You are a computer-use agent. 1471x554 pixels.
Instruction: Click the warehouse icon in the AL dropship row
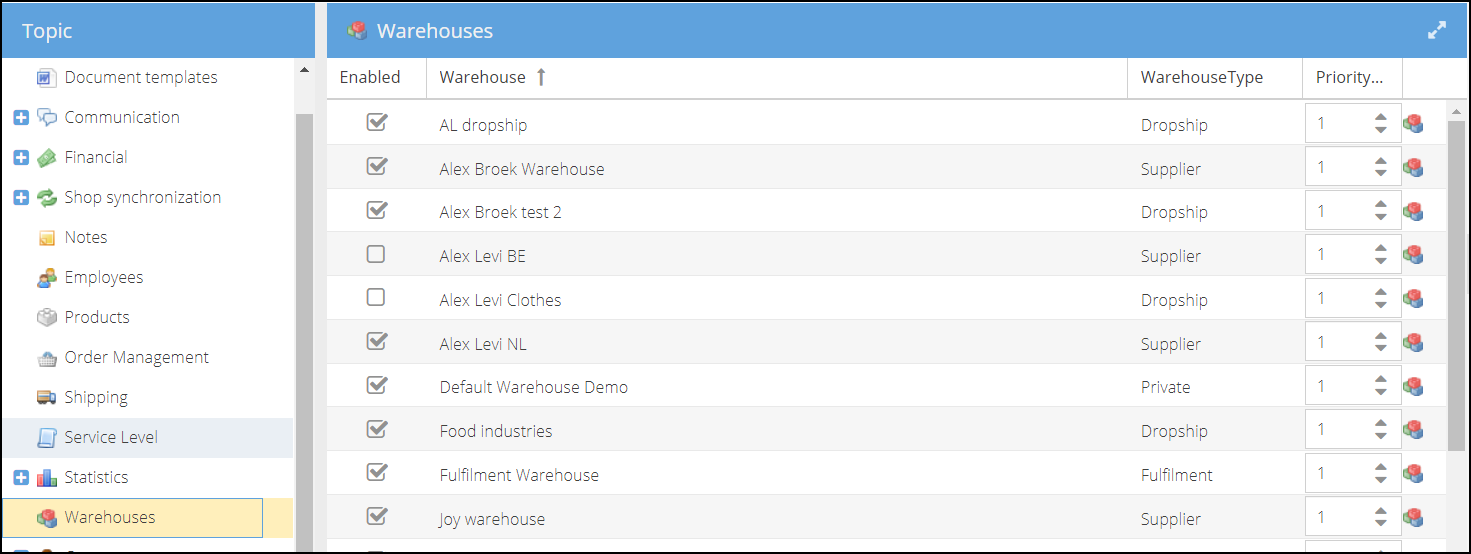(1413, 124)
